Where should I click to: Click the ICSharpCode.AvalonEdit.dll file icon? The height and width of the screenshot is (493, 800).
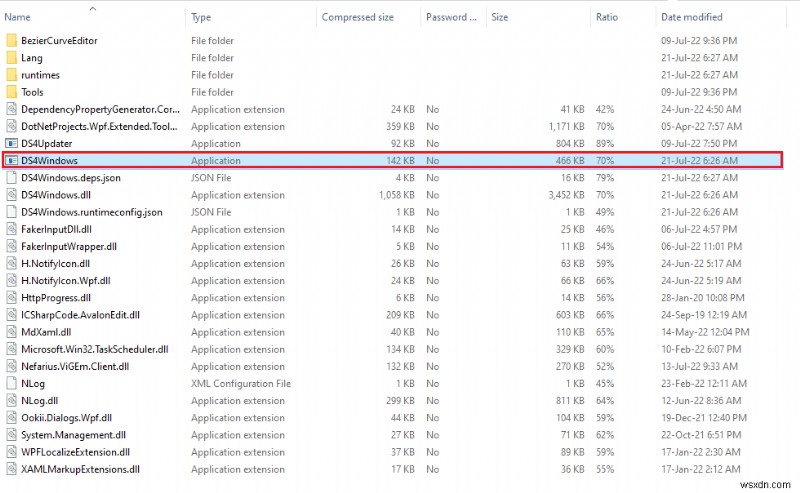click(x=11, y=315)
